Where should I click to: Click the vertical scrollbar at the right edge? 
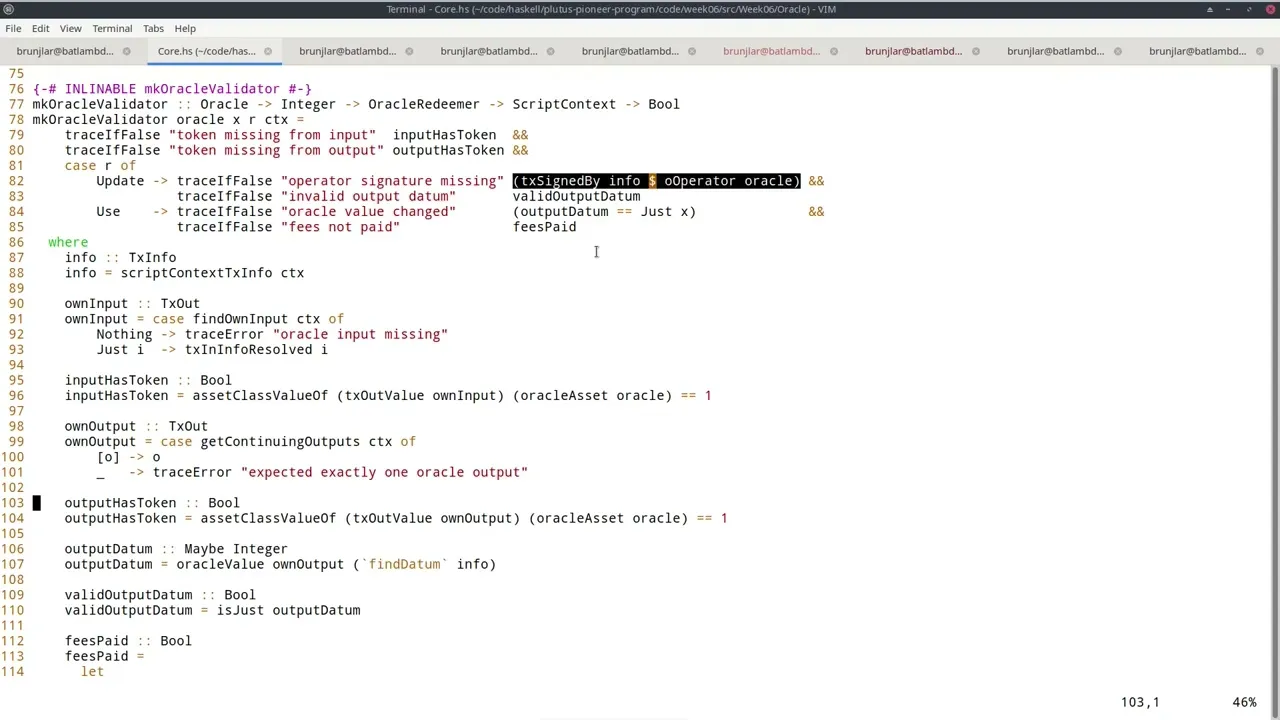[x=1274, y=300]
